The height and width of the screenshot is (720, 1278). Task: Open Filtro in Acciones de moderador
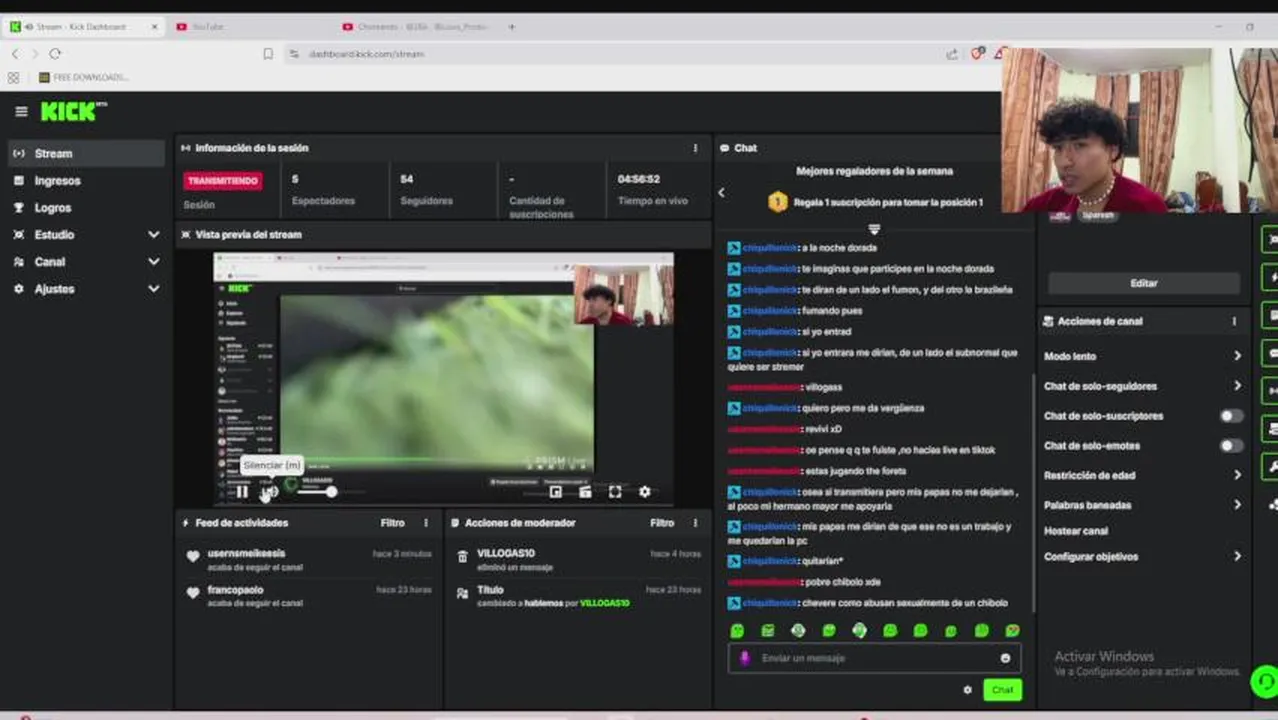coord(662,523)
